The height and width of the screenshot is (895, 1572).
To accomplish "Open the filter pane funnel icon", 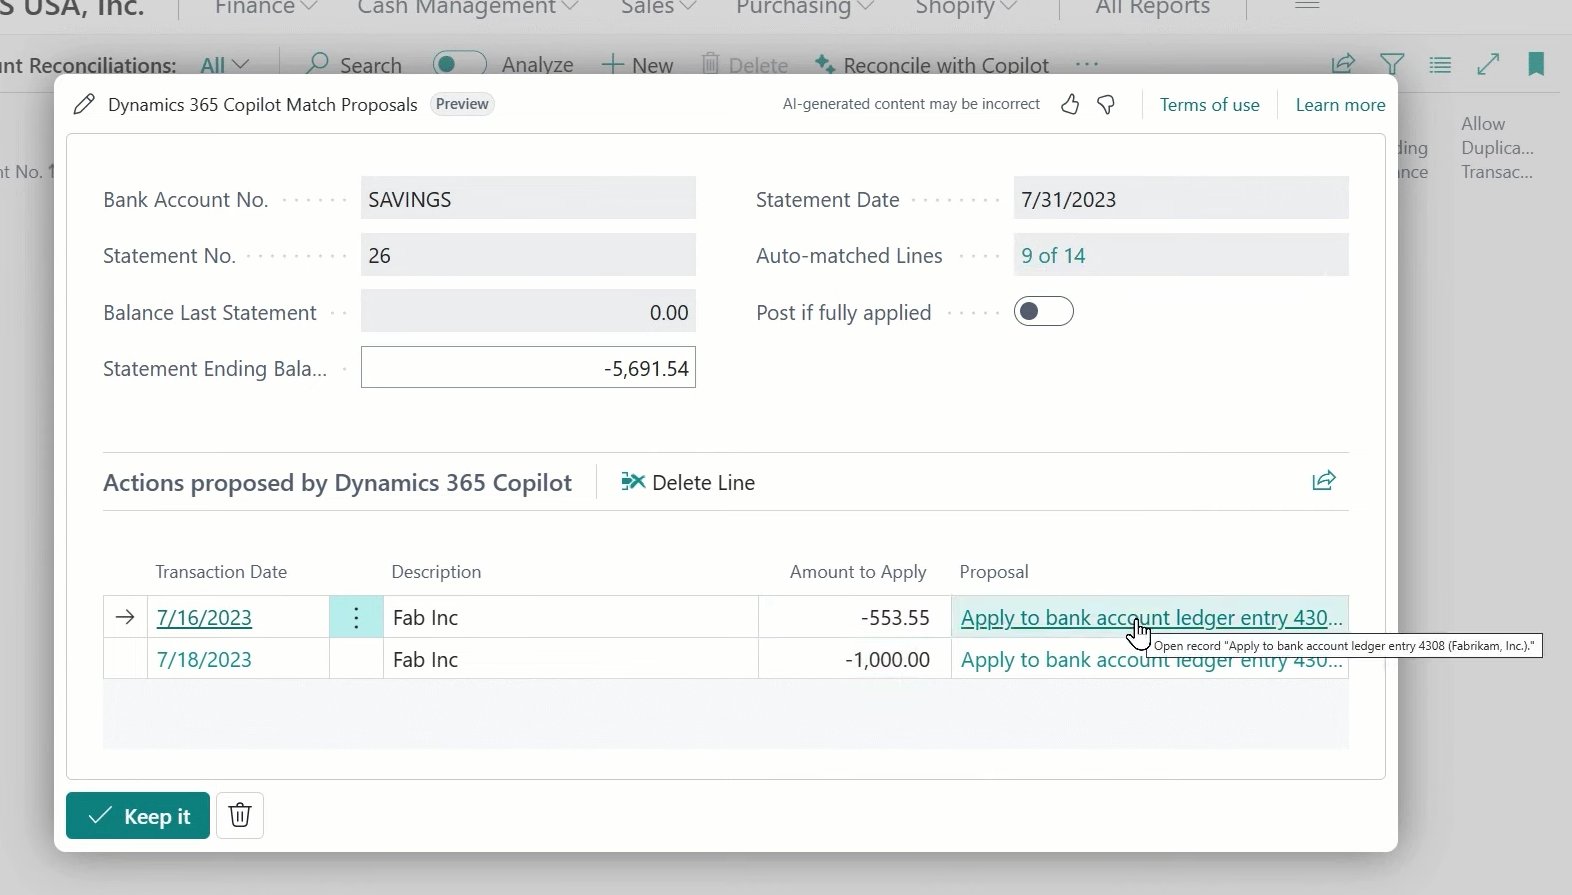I will click(x=1391, y=65).
